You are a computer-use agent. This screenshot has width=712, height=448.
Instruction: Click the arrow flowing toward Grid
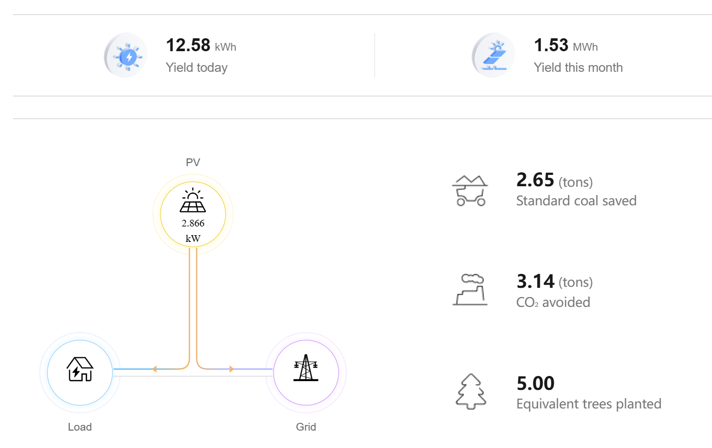point(232,369)
